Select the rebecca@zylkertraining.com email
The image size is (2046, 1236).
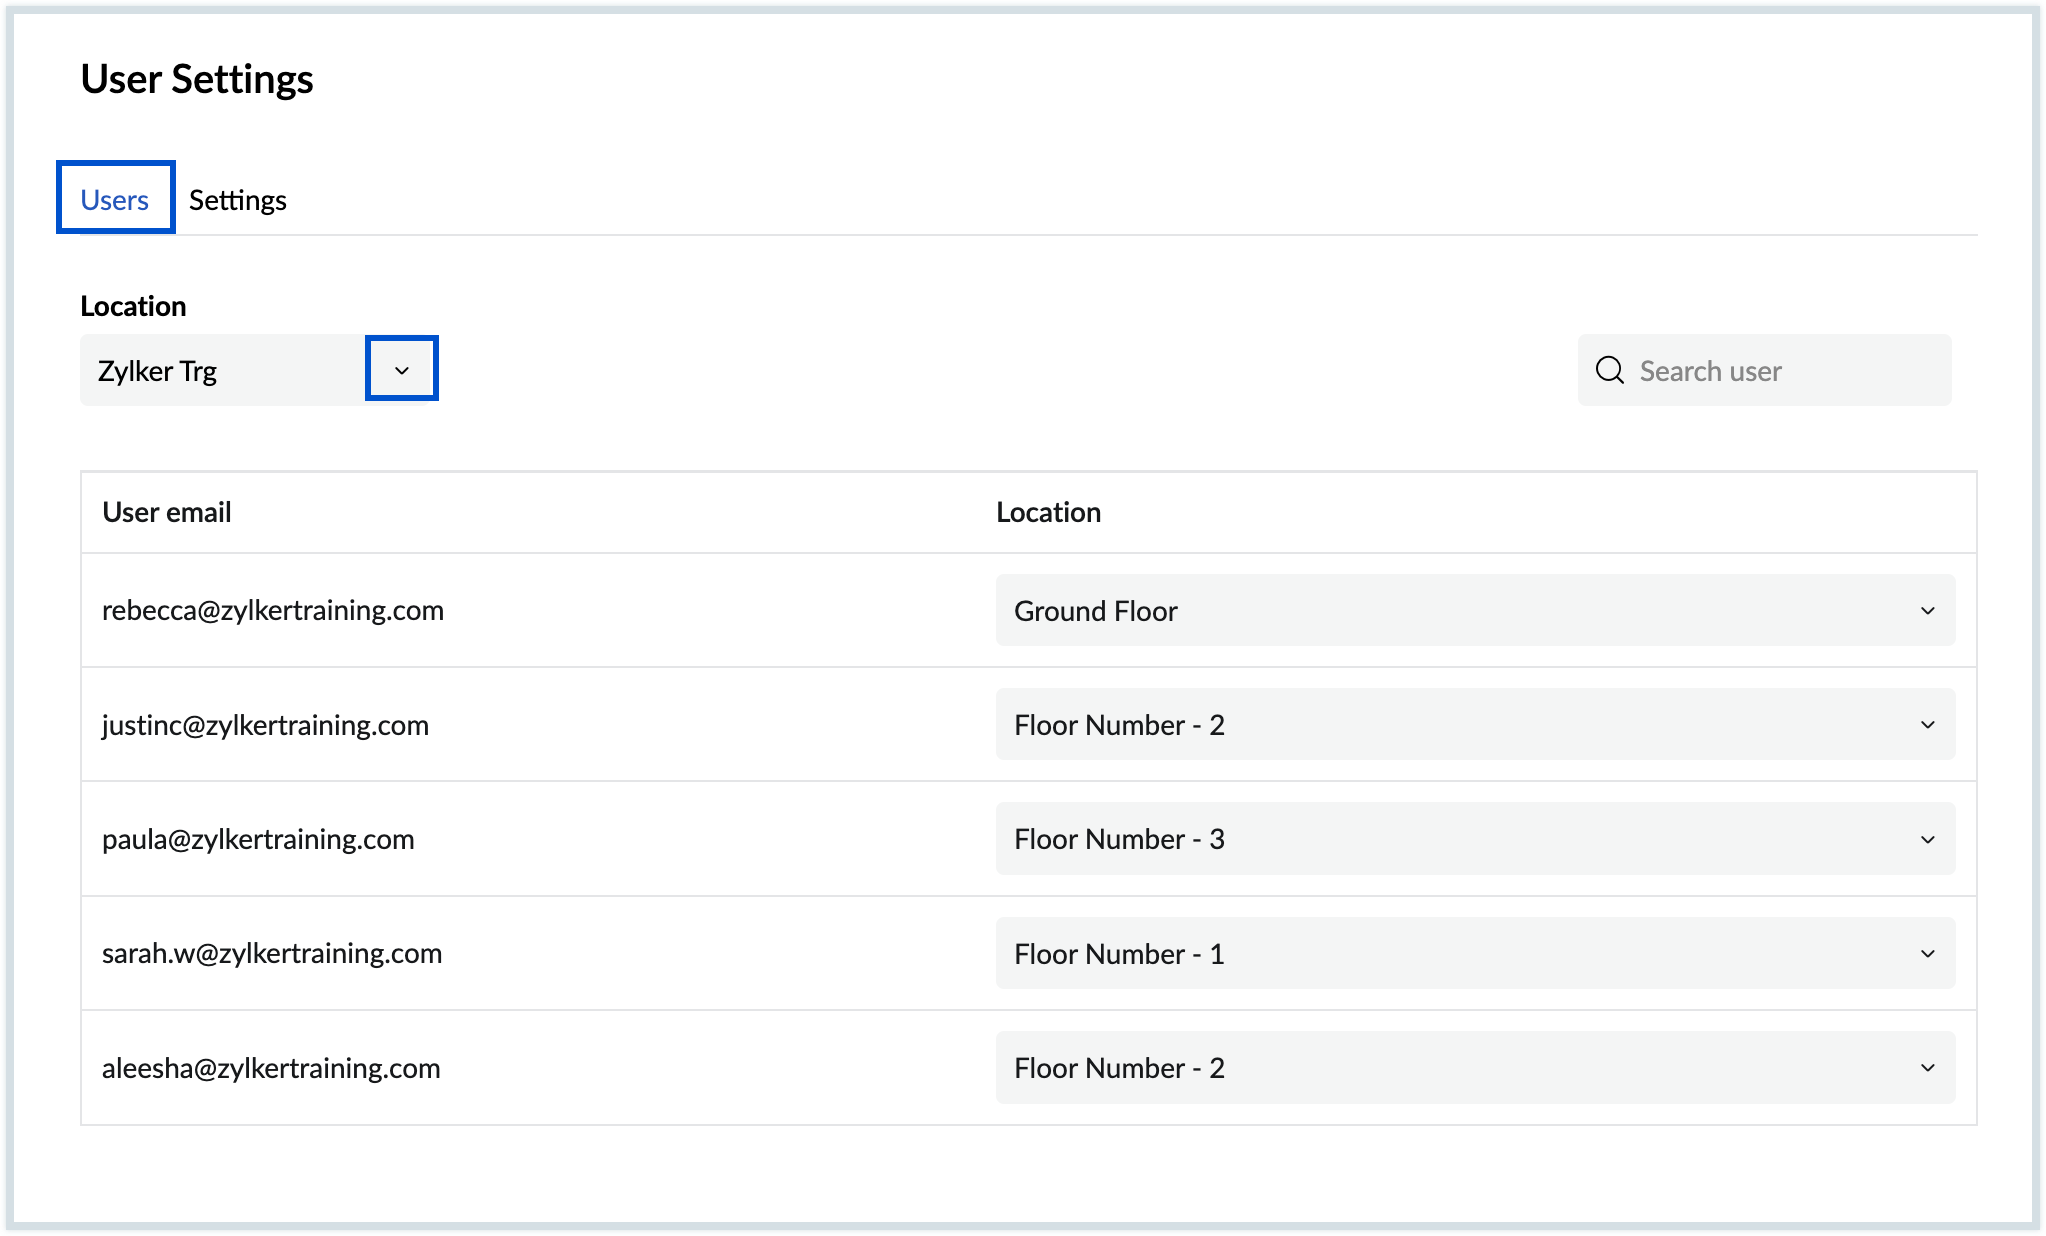click(272, 610)
